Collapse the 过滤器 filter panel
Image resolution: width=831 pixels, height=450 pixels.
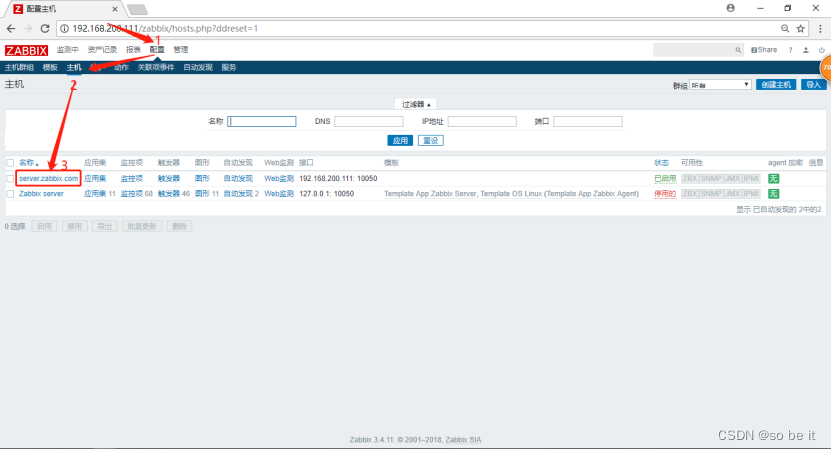pyautogui.click(x=416, y=104)
